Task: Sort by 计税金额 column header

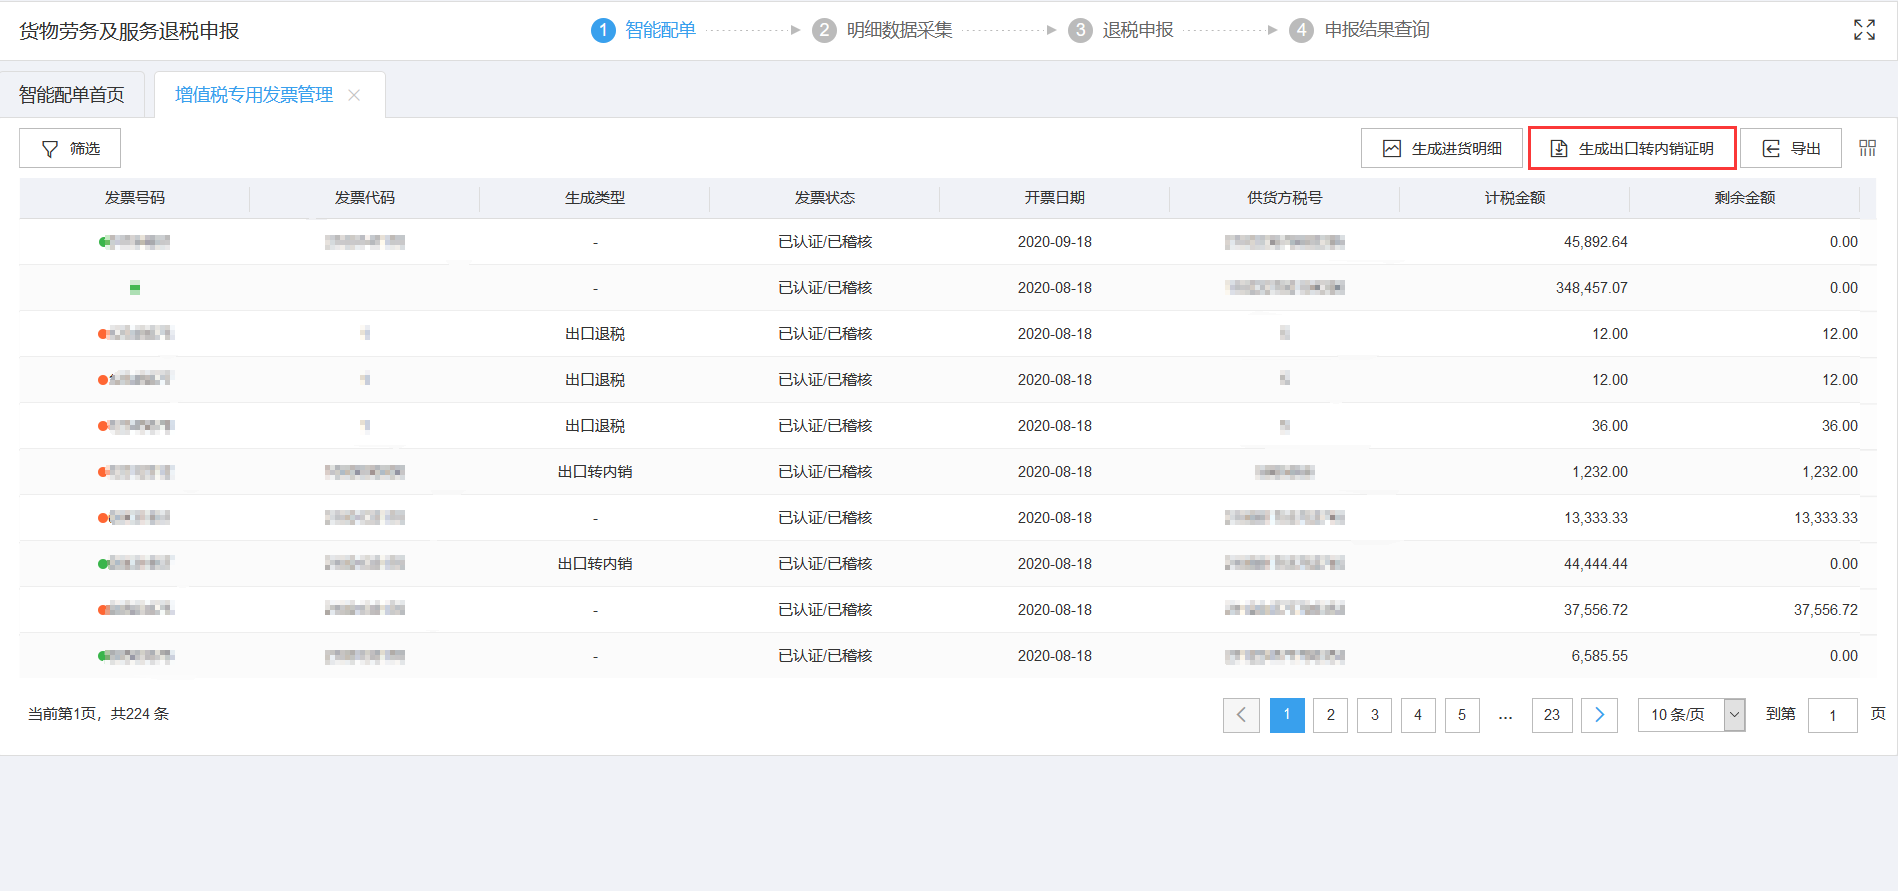Action: click(x=1514, y=198)
